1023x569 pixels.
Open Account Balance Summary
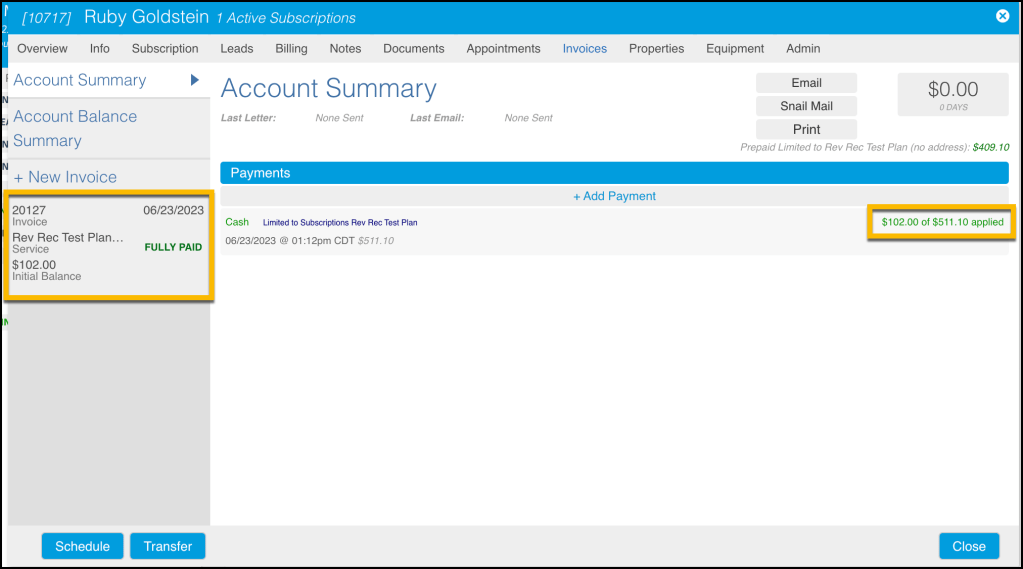(75, 128)
